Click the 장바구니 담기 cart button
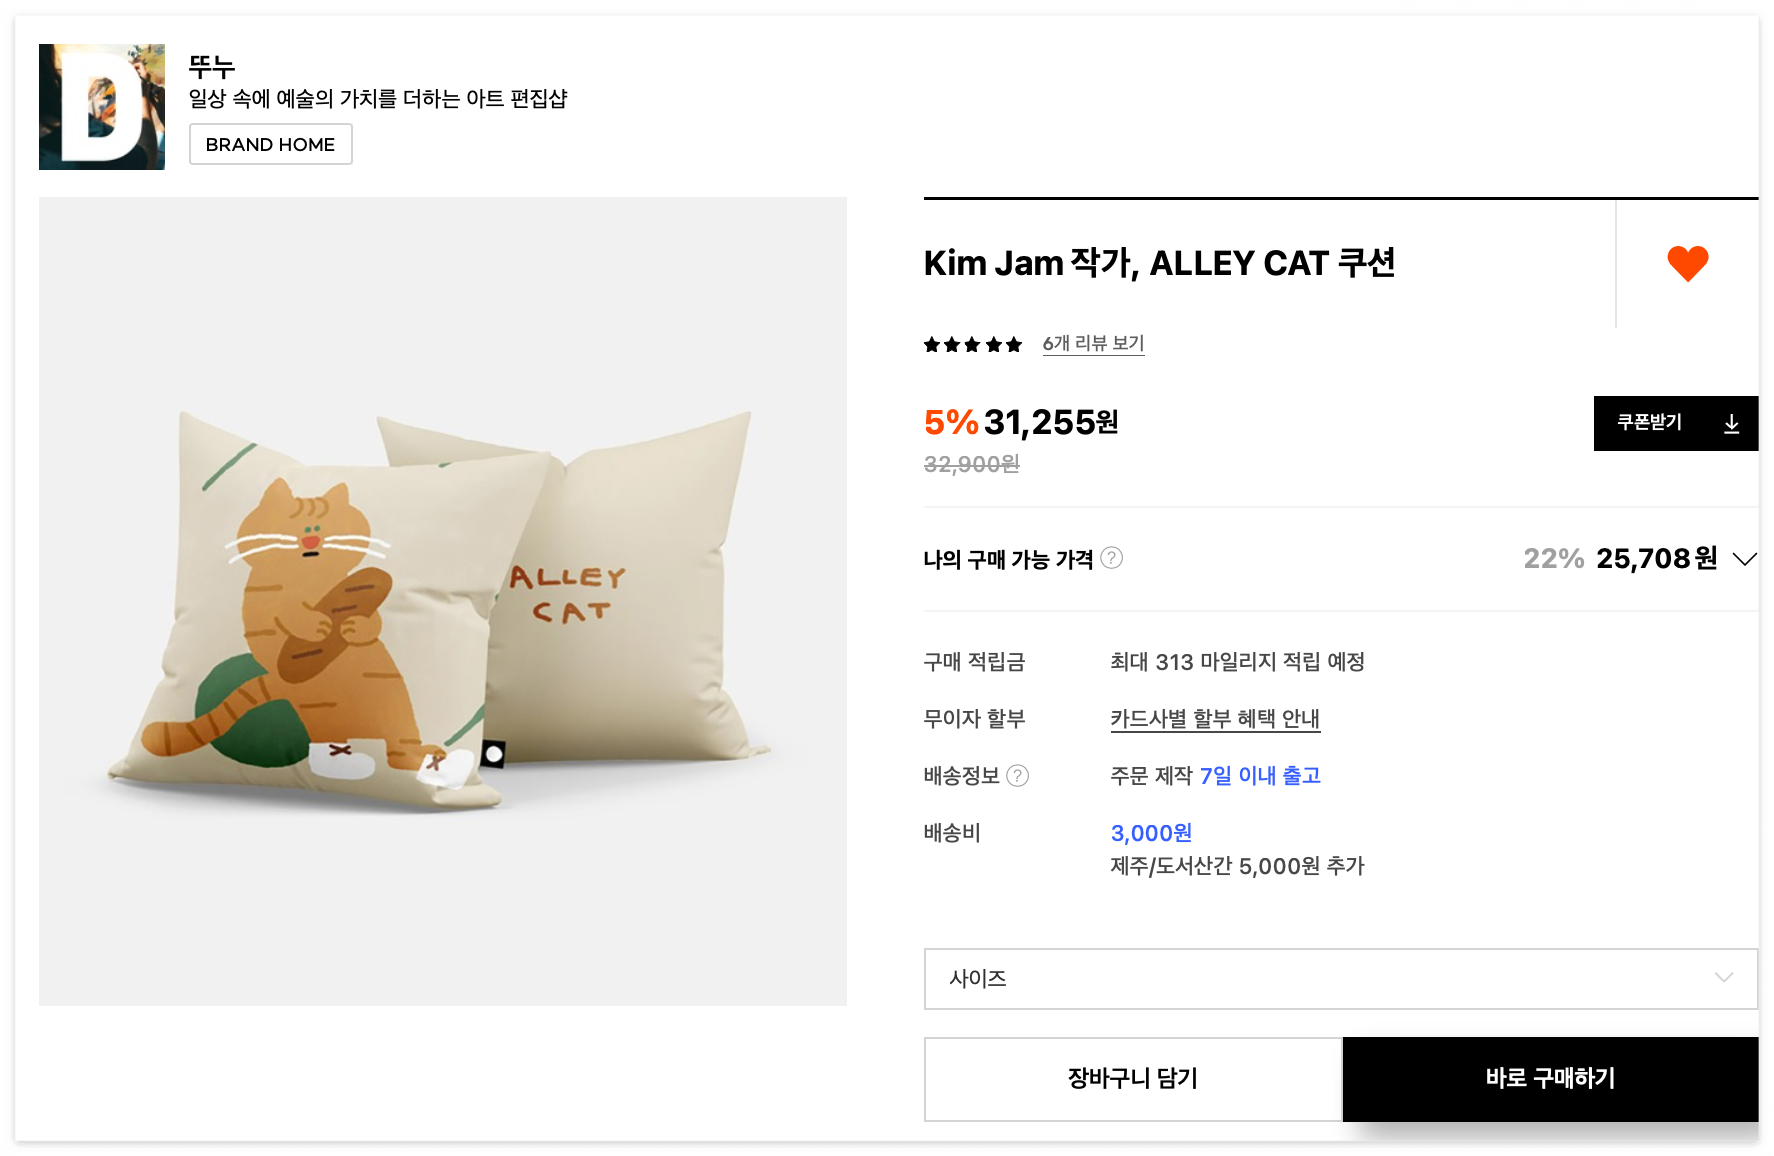1774x1156 pixels. click(x=1132, y=1079)
